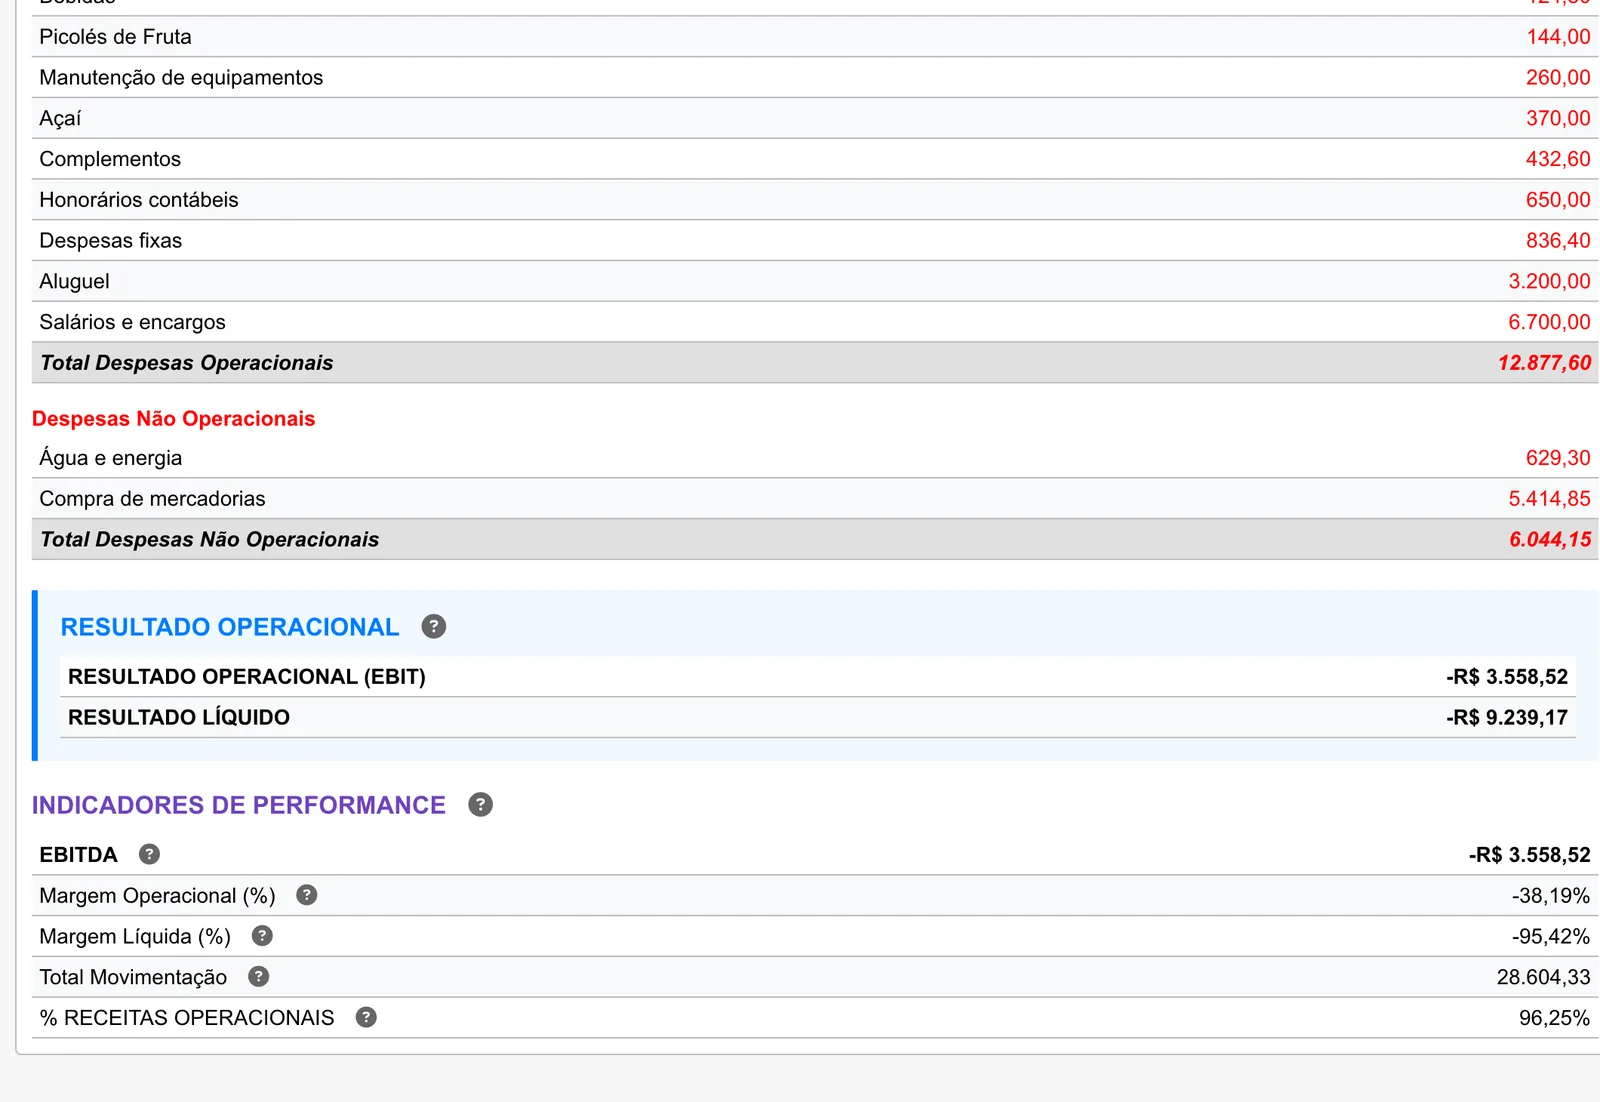Select Picolés de Fruta amount 144,00
The width and height of the screenshot is (1600, 1102).
pyautogui.click(x=1558, y=37)
